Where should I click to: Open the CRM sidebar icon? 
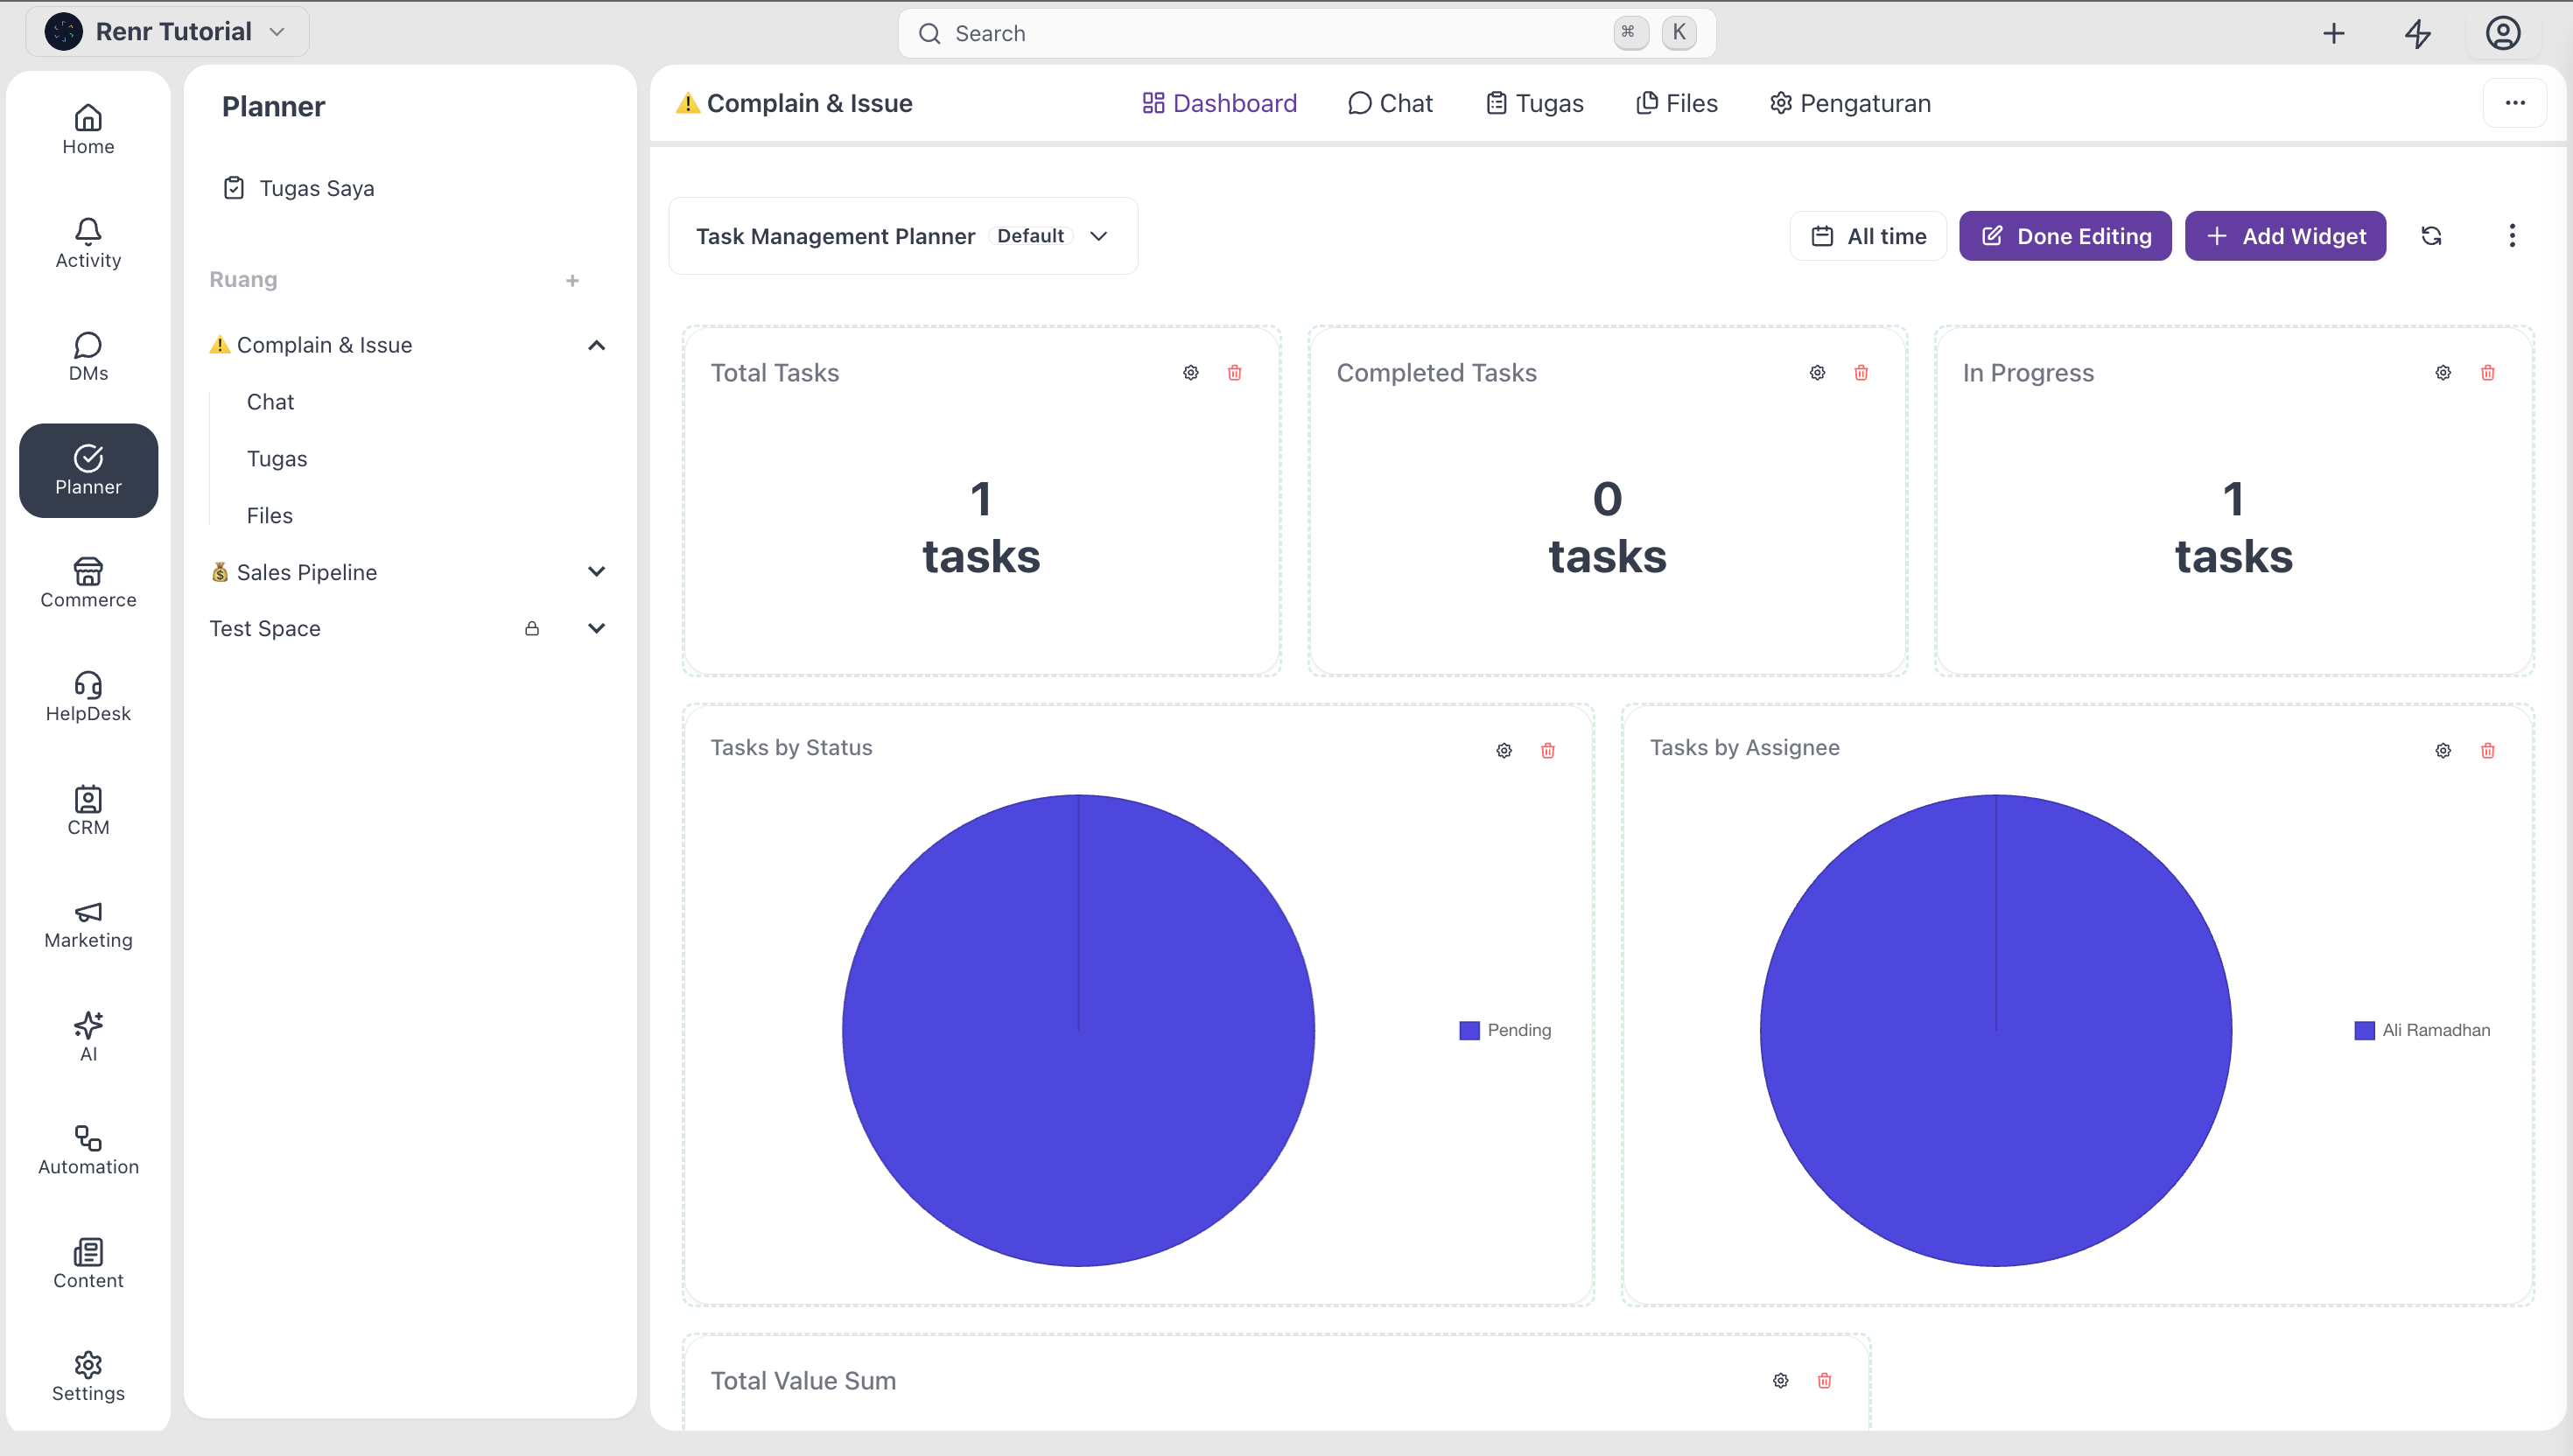[88, 810]
